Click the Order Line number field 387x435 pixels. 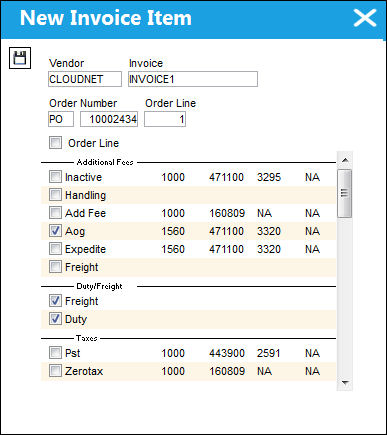[165, 119]
